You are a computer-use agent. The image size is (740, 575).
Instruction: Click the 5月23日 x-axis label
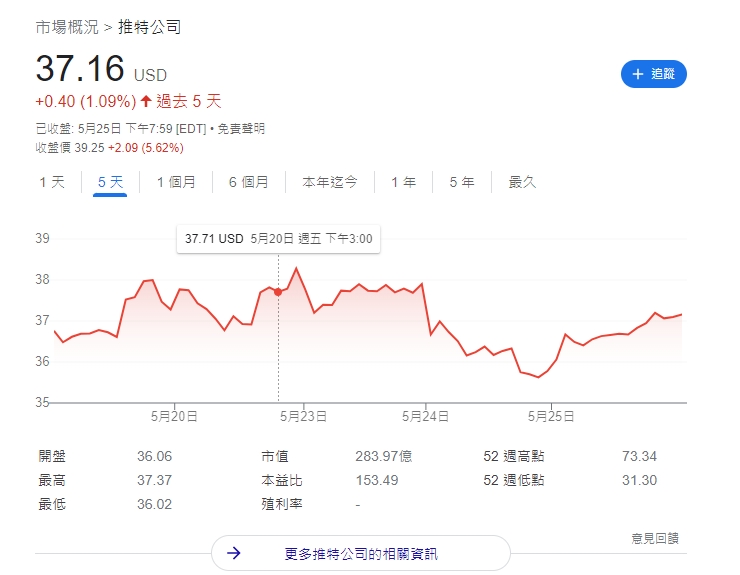pos(303,416)
